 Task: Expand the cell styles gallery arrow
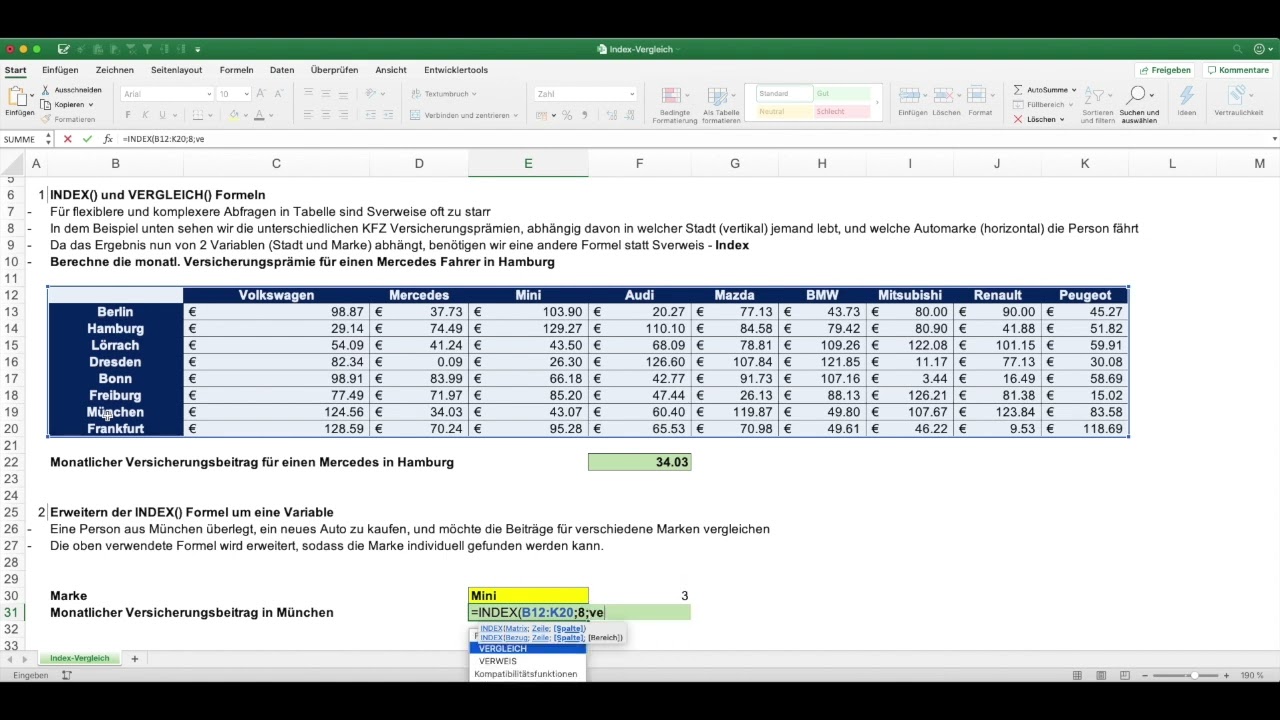pos(877,103)
